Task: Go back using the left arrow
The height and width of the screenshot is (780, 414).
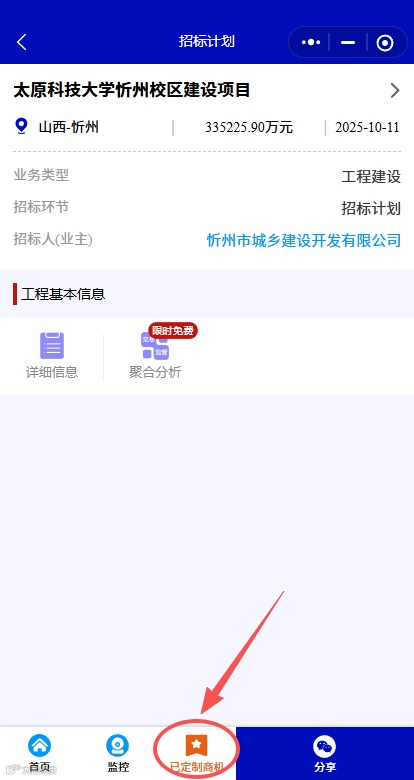Action: 22,42
